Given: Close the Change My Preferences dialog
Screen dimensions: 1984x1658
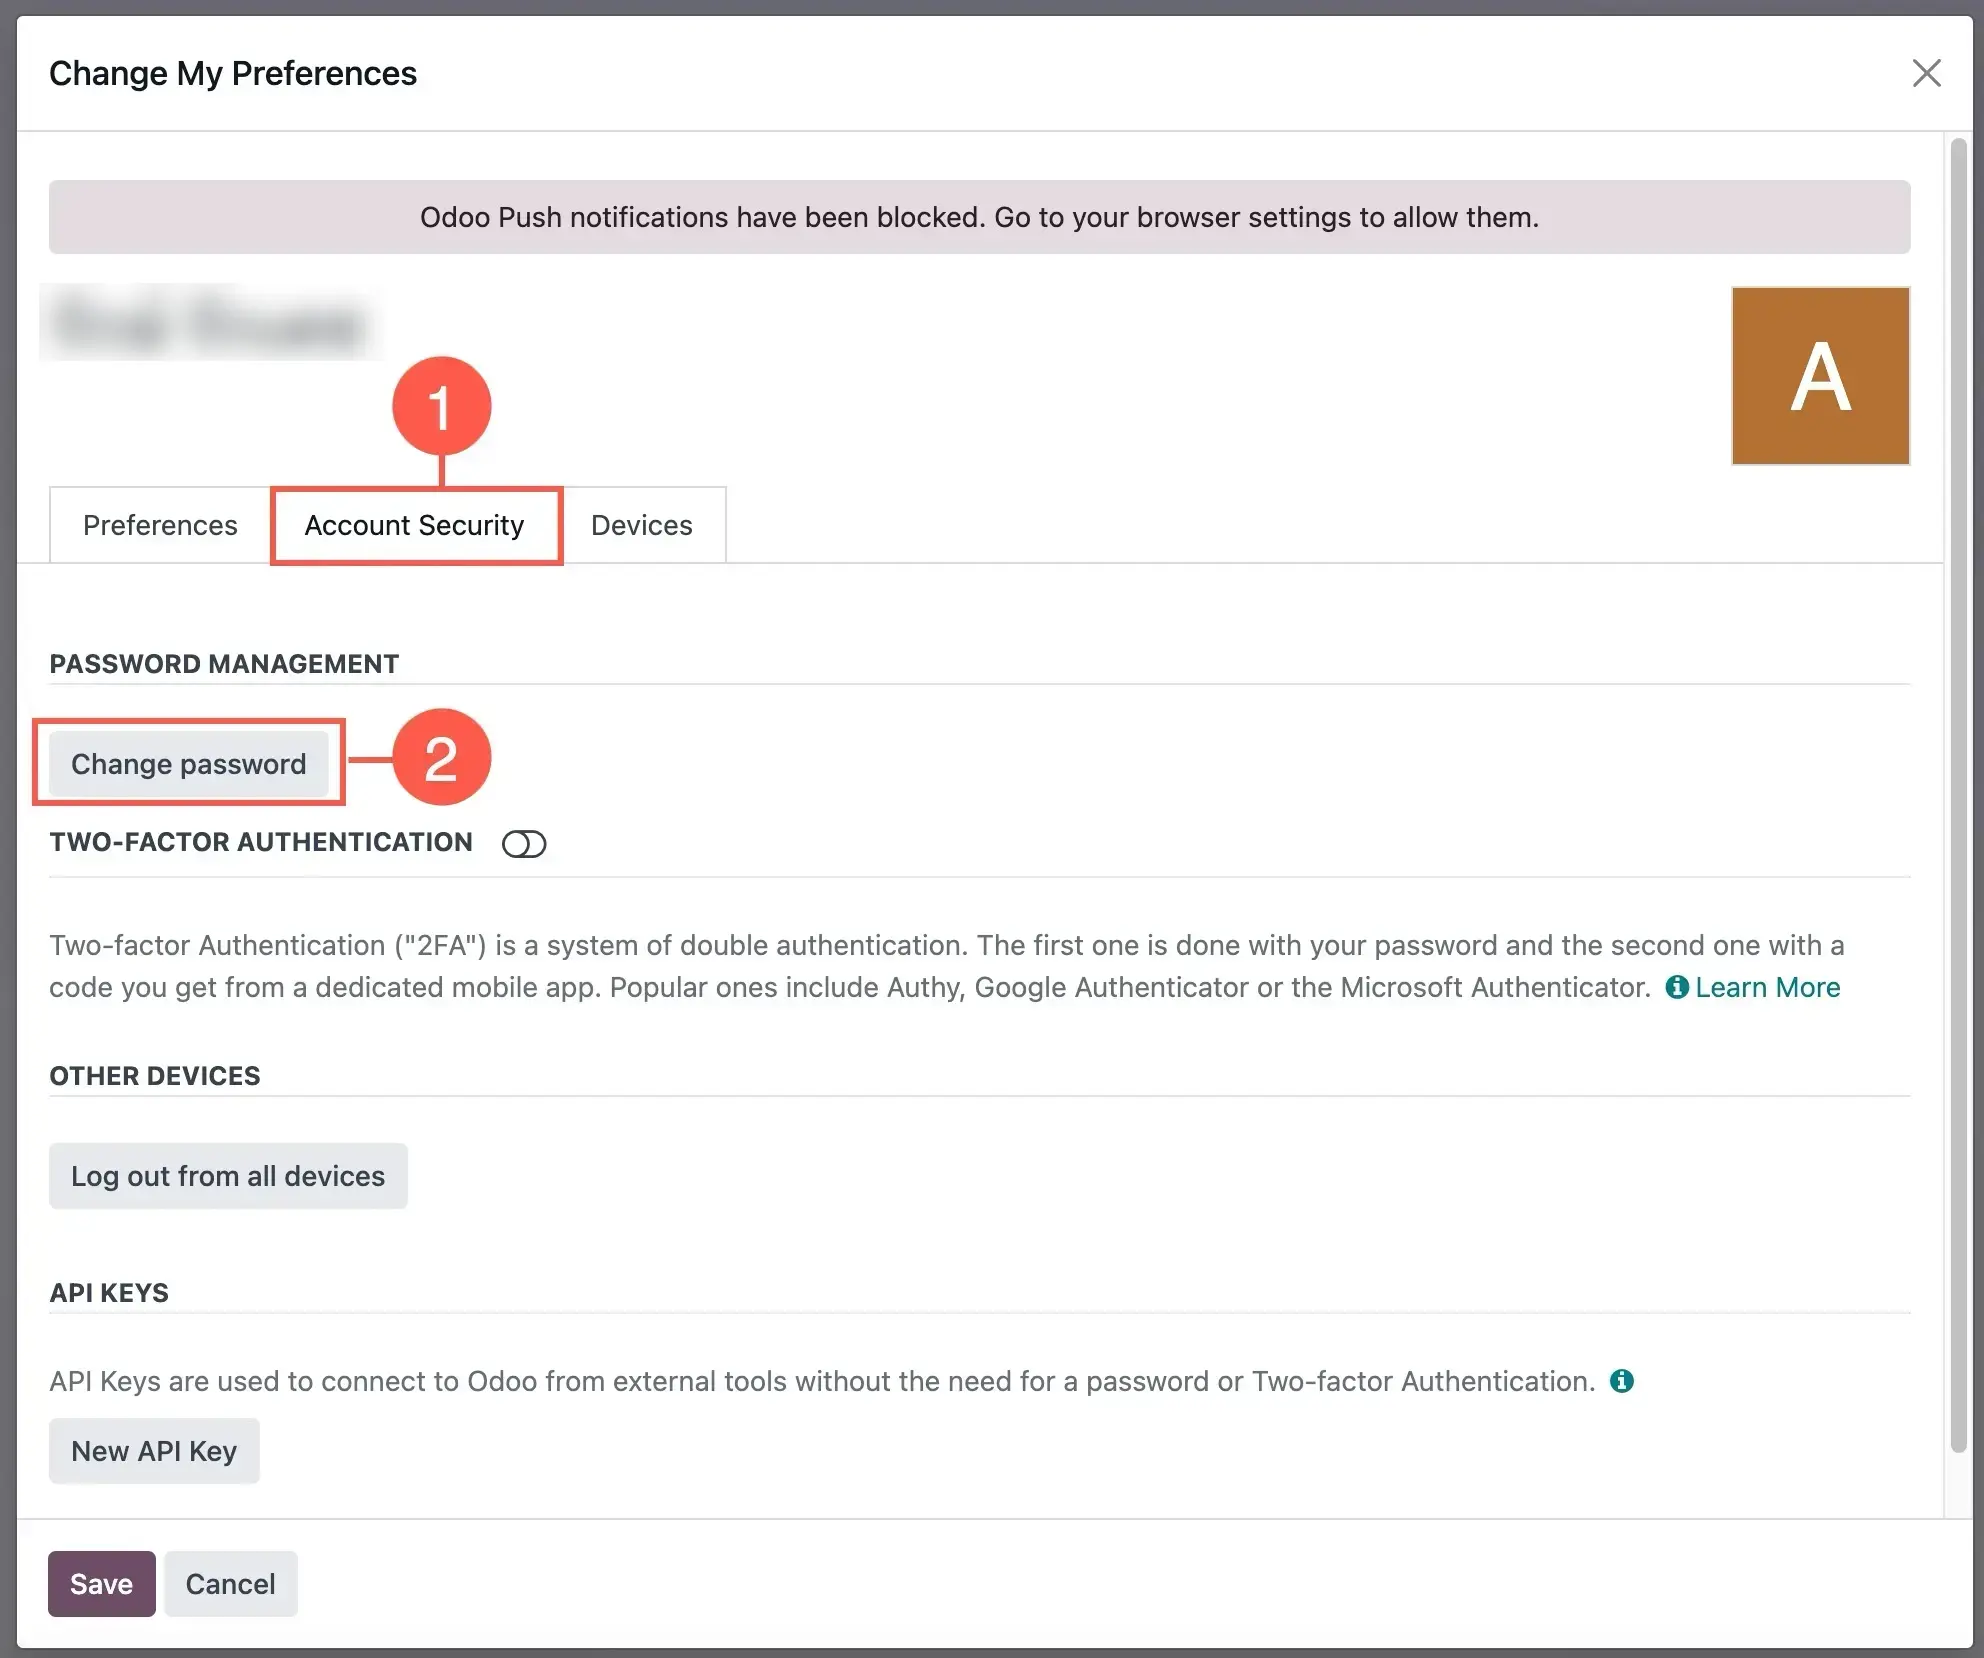Looking at the screenshot, I should (1926, 73).
